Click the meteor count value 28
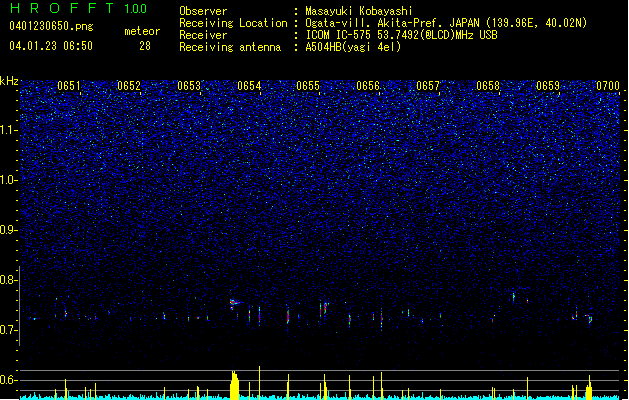Screen dimensions: 629x400 point(145,46)
